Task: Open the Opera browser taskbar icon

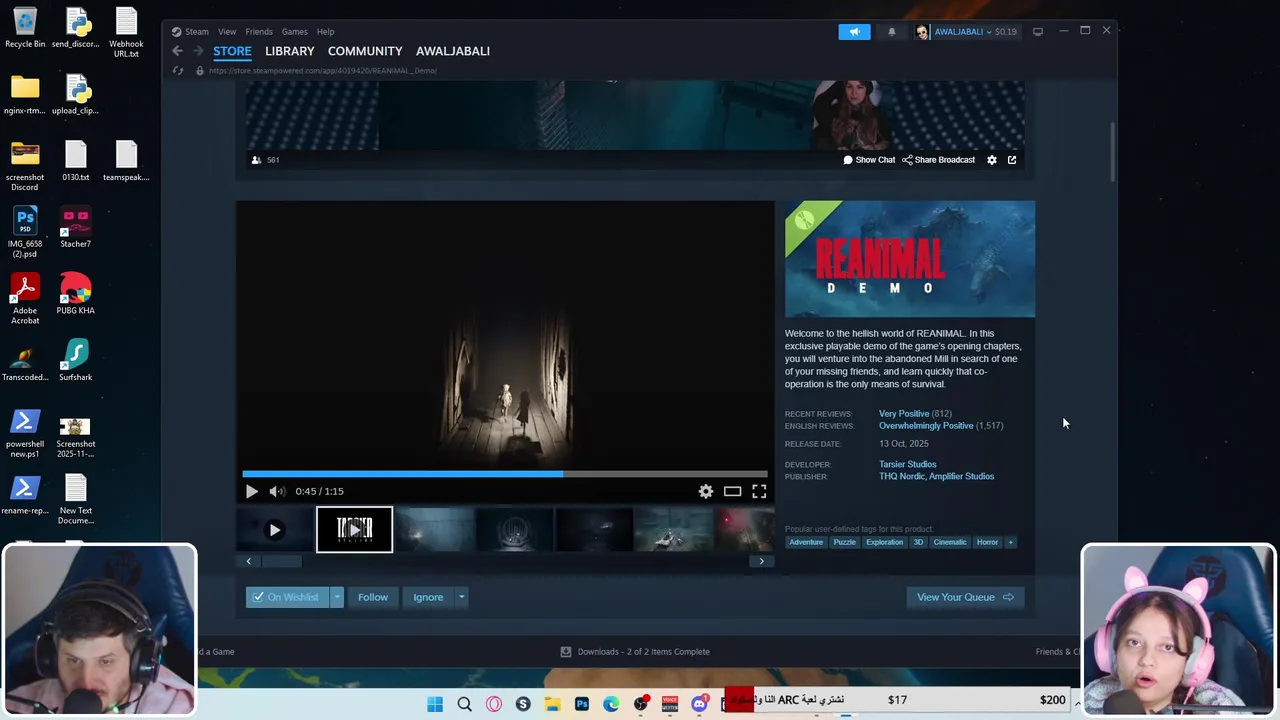Action: click(494, 704)
